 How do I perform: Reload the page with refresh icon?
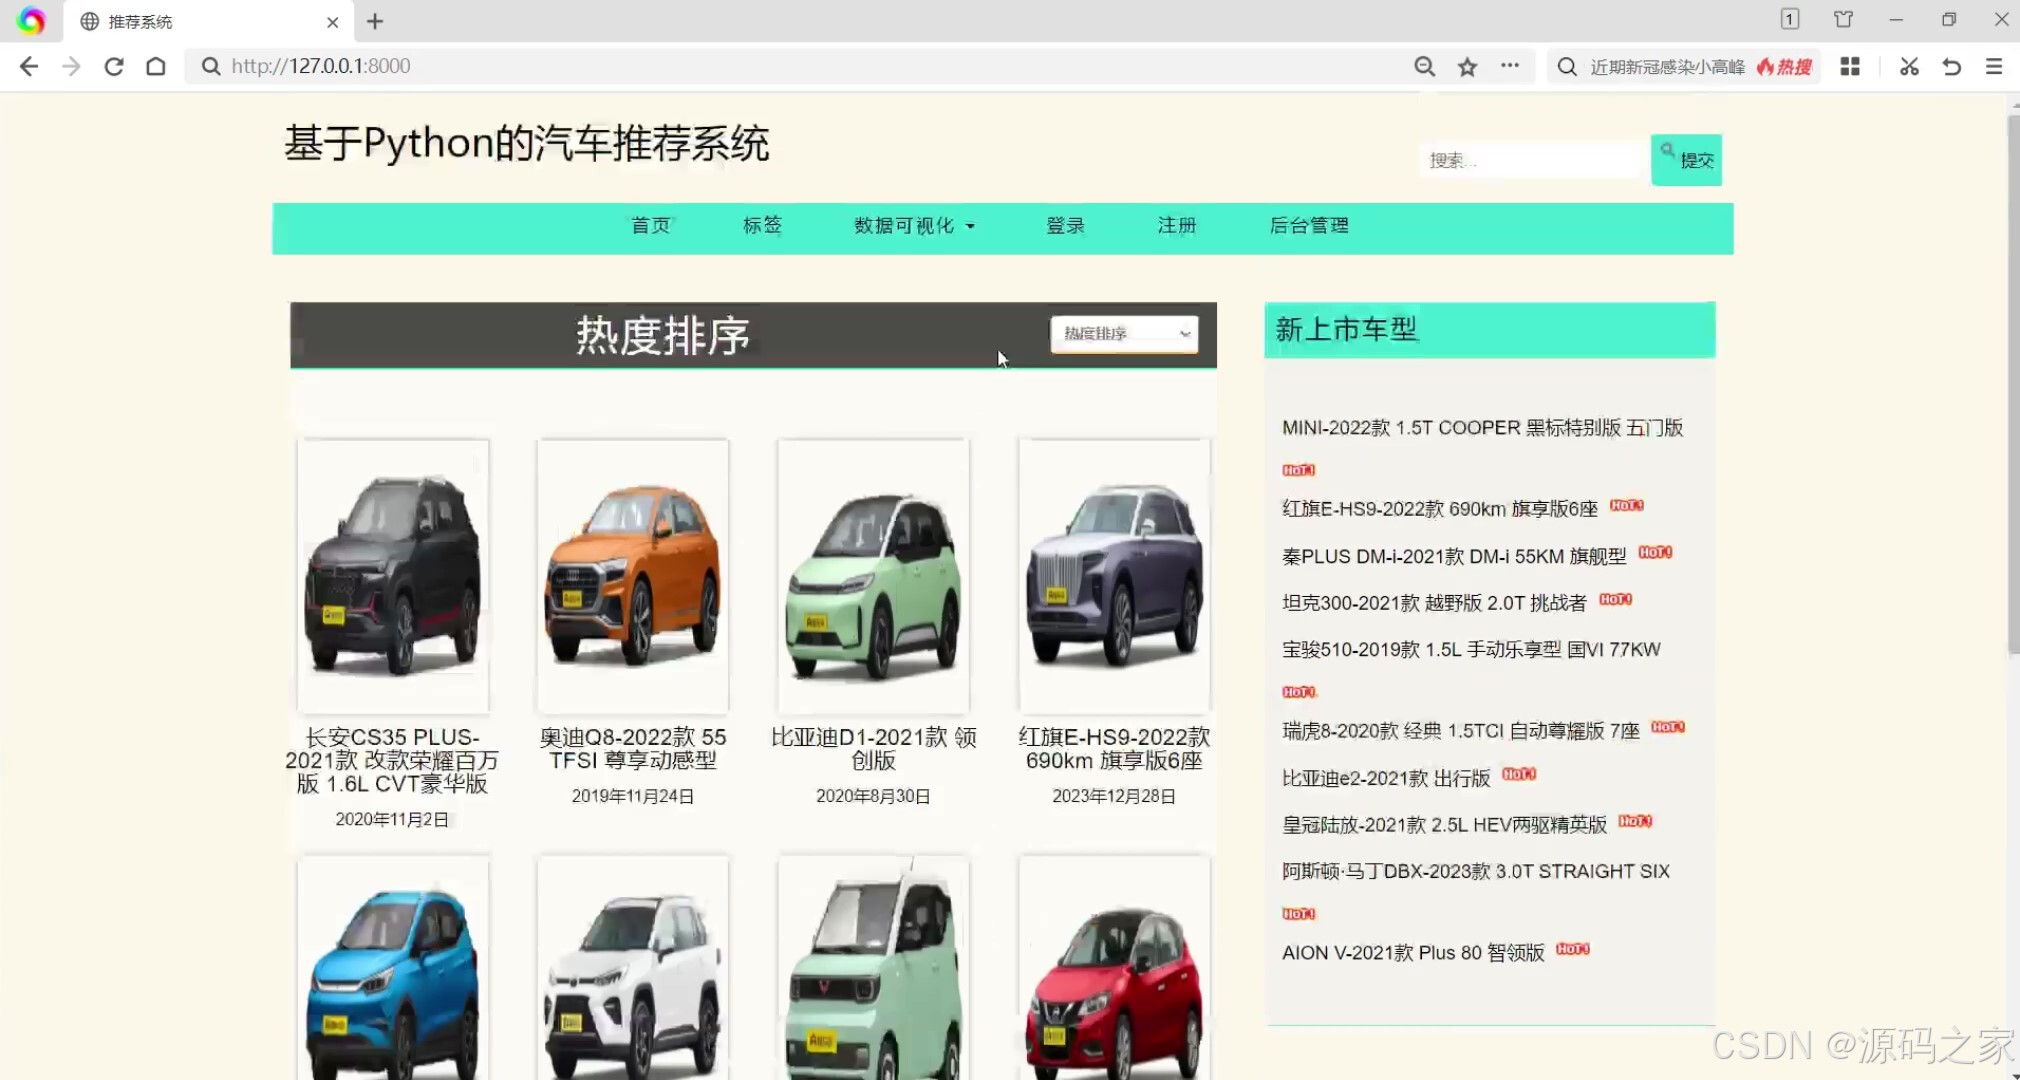(x=114, y=66)
